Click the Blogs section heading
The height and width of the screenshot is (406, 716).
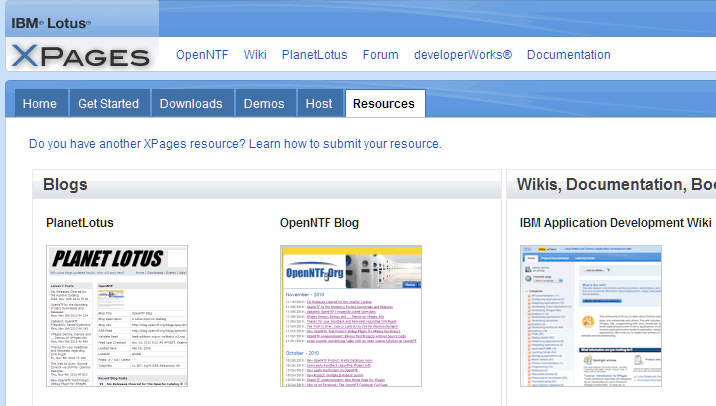[65, 185]
